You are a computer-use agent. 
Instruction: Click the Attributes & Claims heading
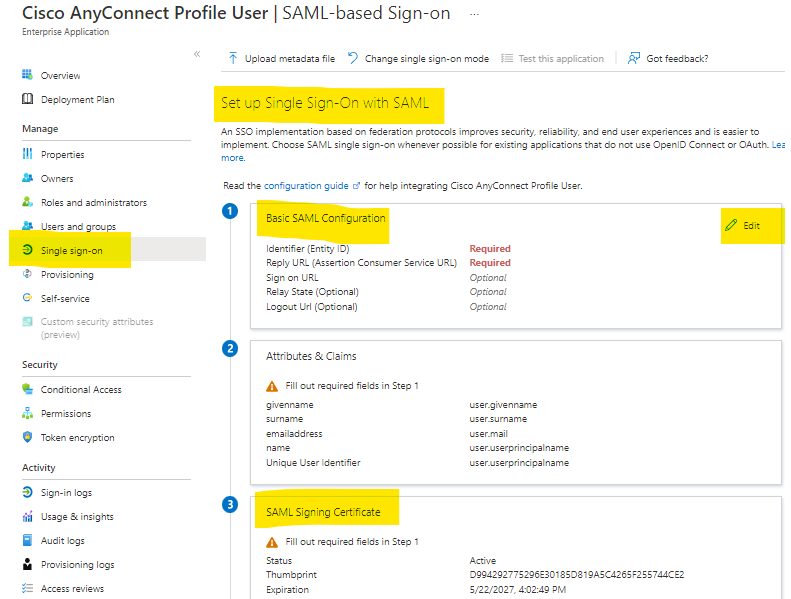[311, 356]
